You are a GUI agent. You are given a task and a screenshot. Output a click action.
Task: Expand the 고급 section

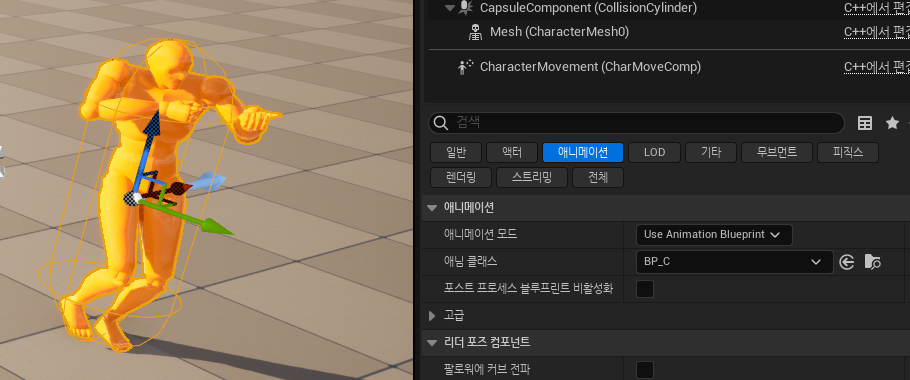coord(431,316)
